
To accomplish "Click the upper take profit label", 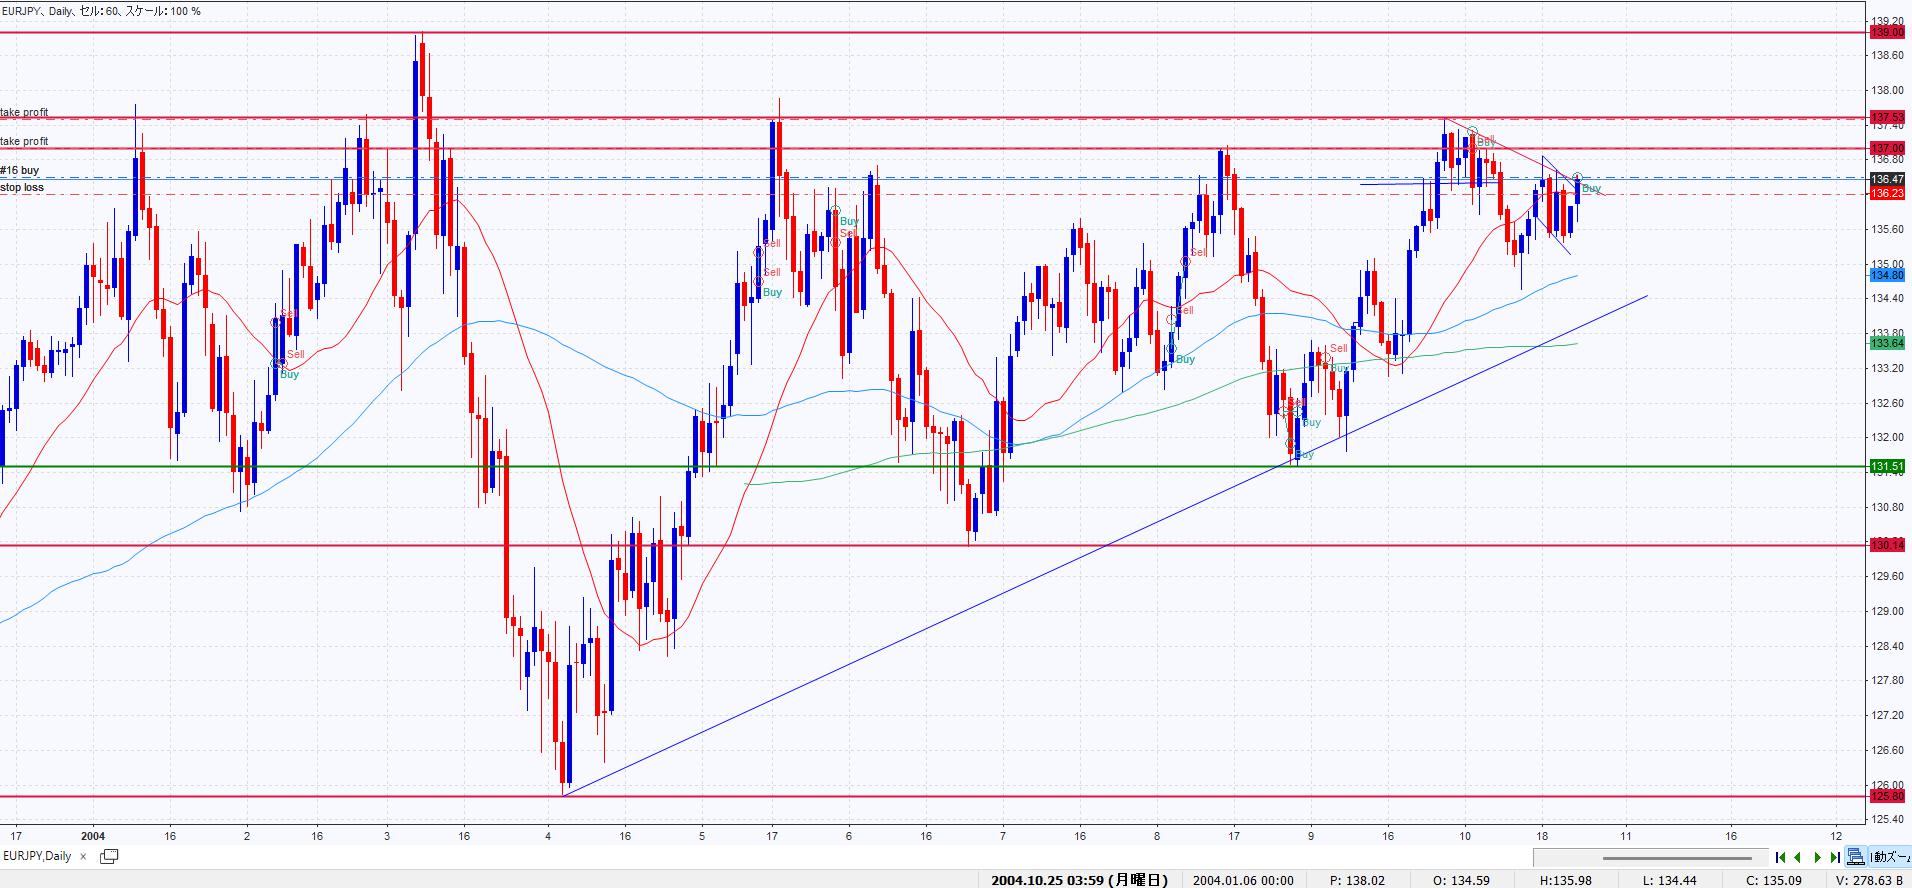I will pos(24,113).
